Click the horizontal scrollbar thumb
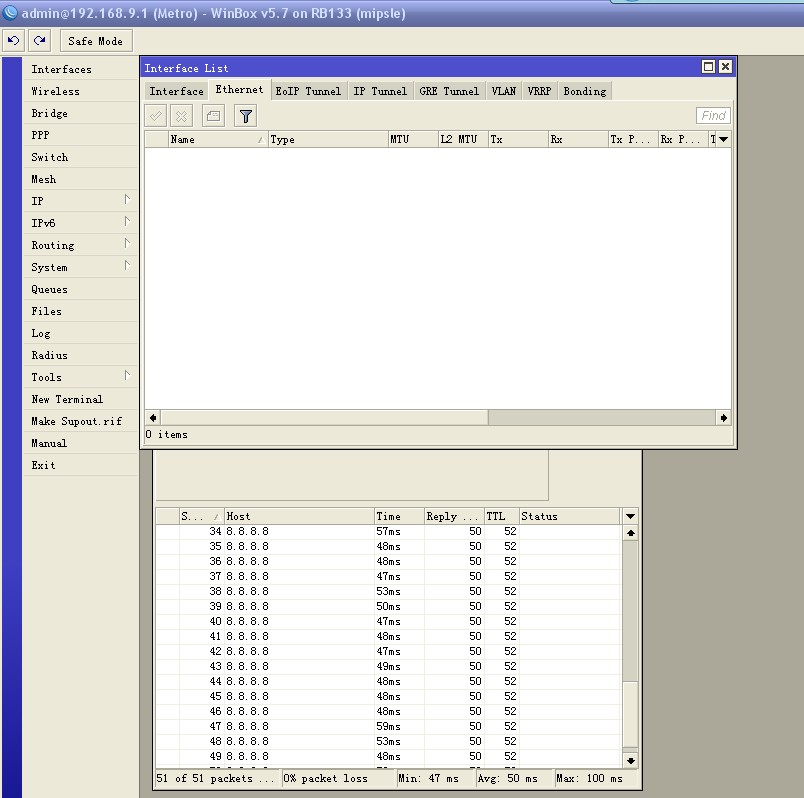Image resolution: width=804 pixels, height=798 pixels. pyautogui.click(x=324, y=418)
